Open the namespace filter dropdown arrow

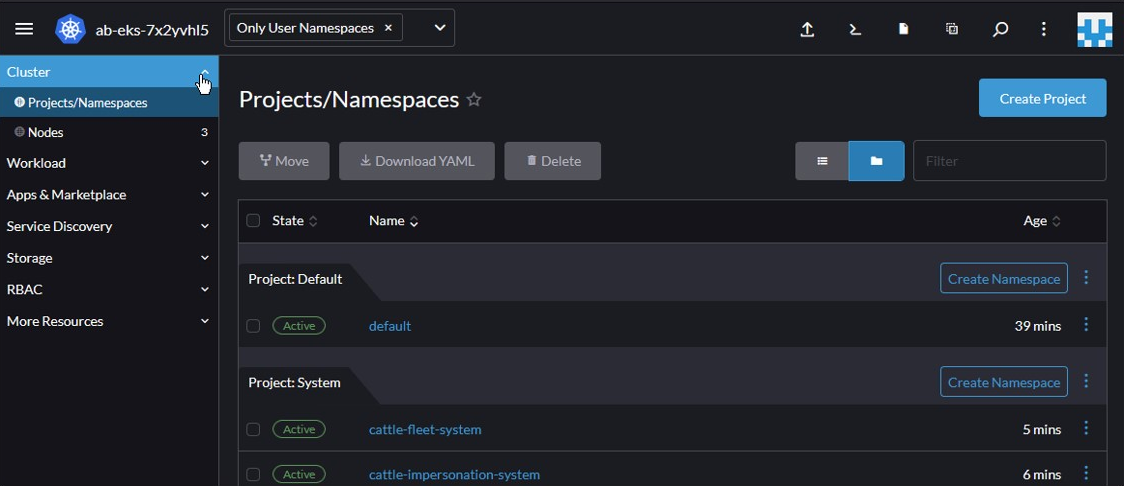[439, 28]
